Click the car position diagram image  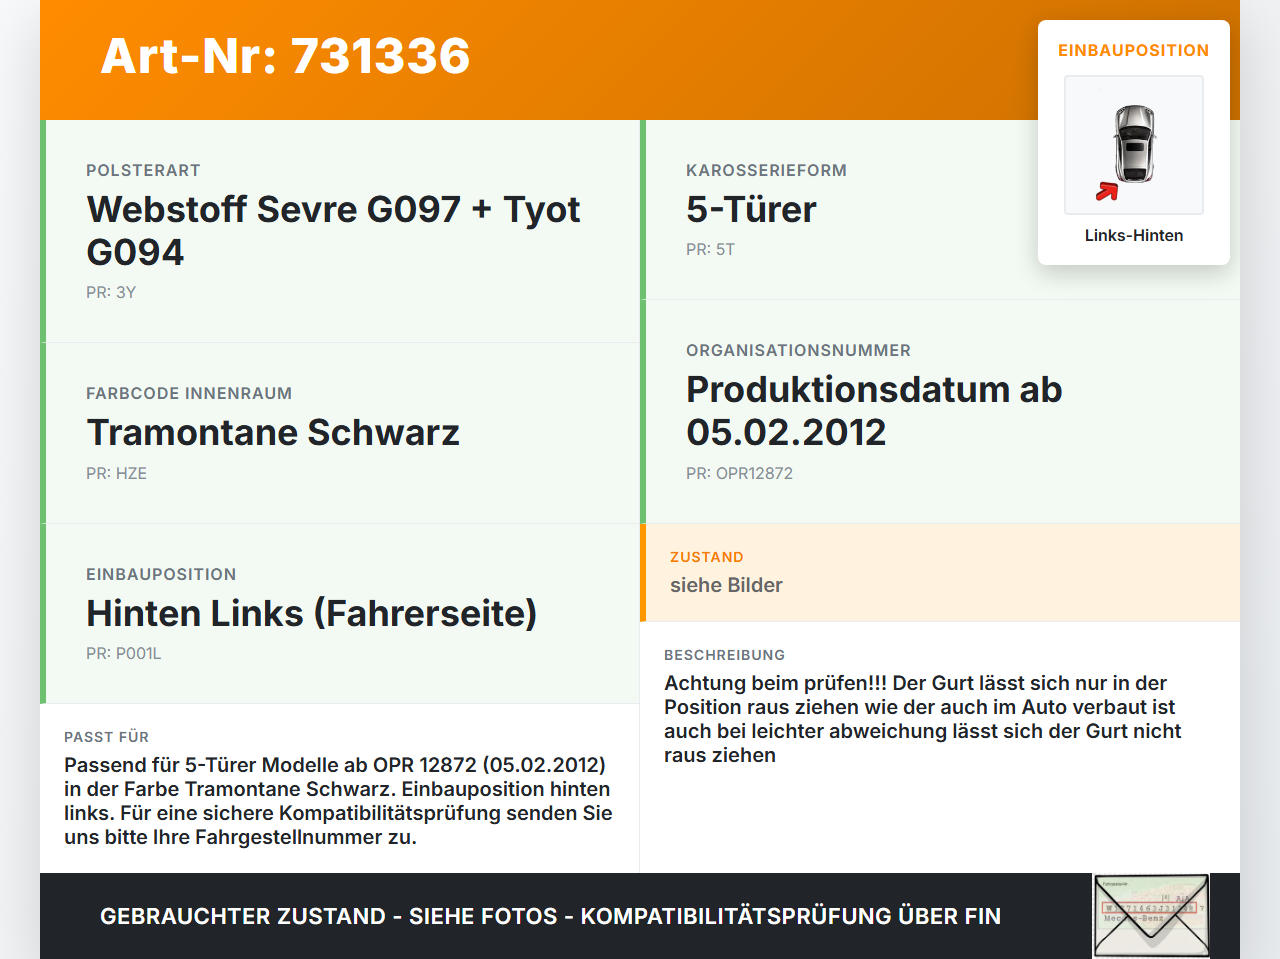click(x=1134, y=145)
